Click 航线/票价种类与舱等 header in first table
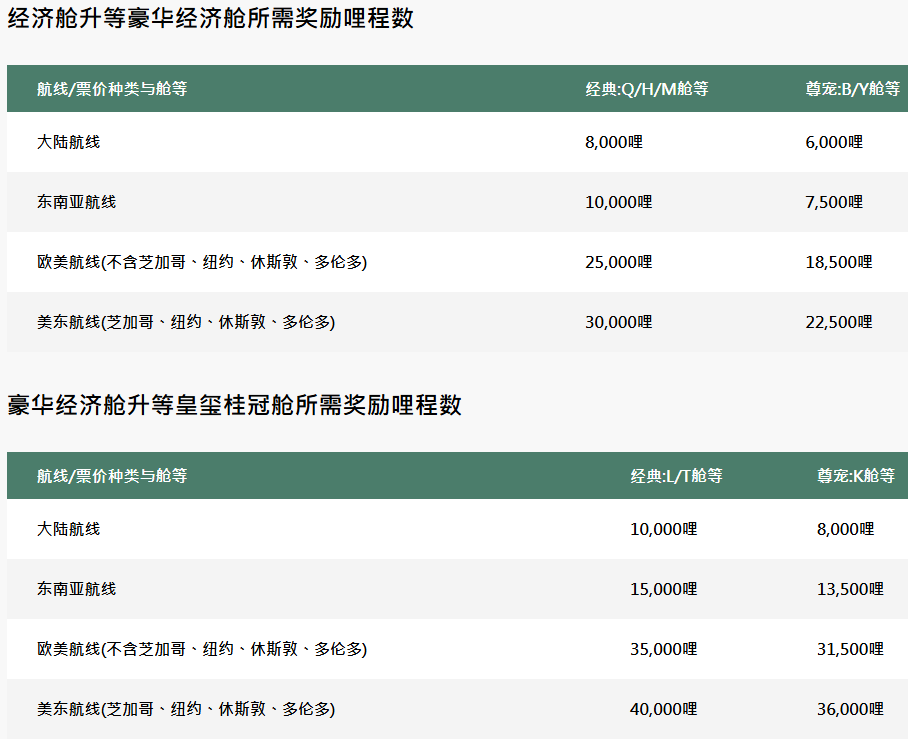This screenshot has height=739, width=908. point(112,89)
